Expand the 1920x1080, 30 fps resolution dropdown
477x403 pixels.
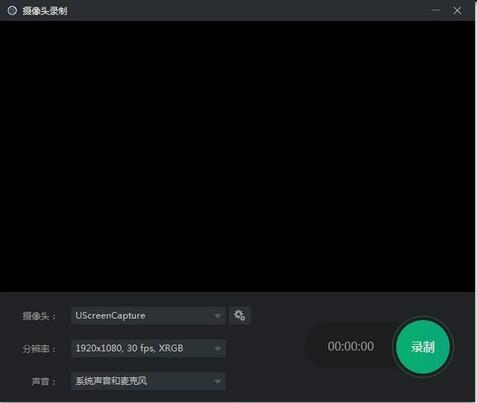pos(148,348)
